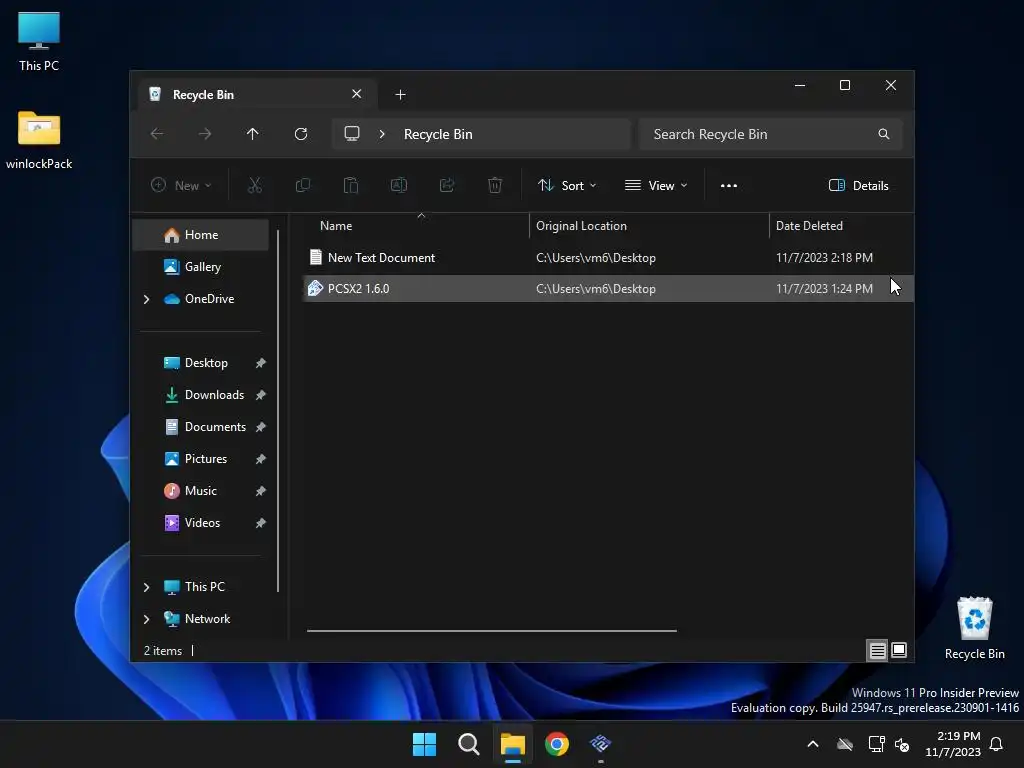Click the sidebar vertical scrollbar

coord(278,411)
